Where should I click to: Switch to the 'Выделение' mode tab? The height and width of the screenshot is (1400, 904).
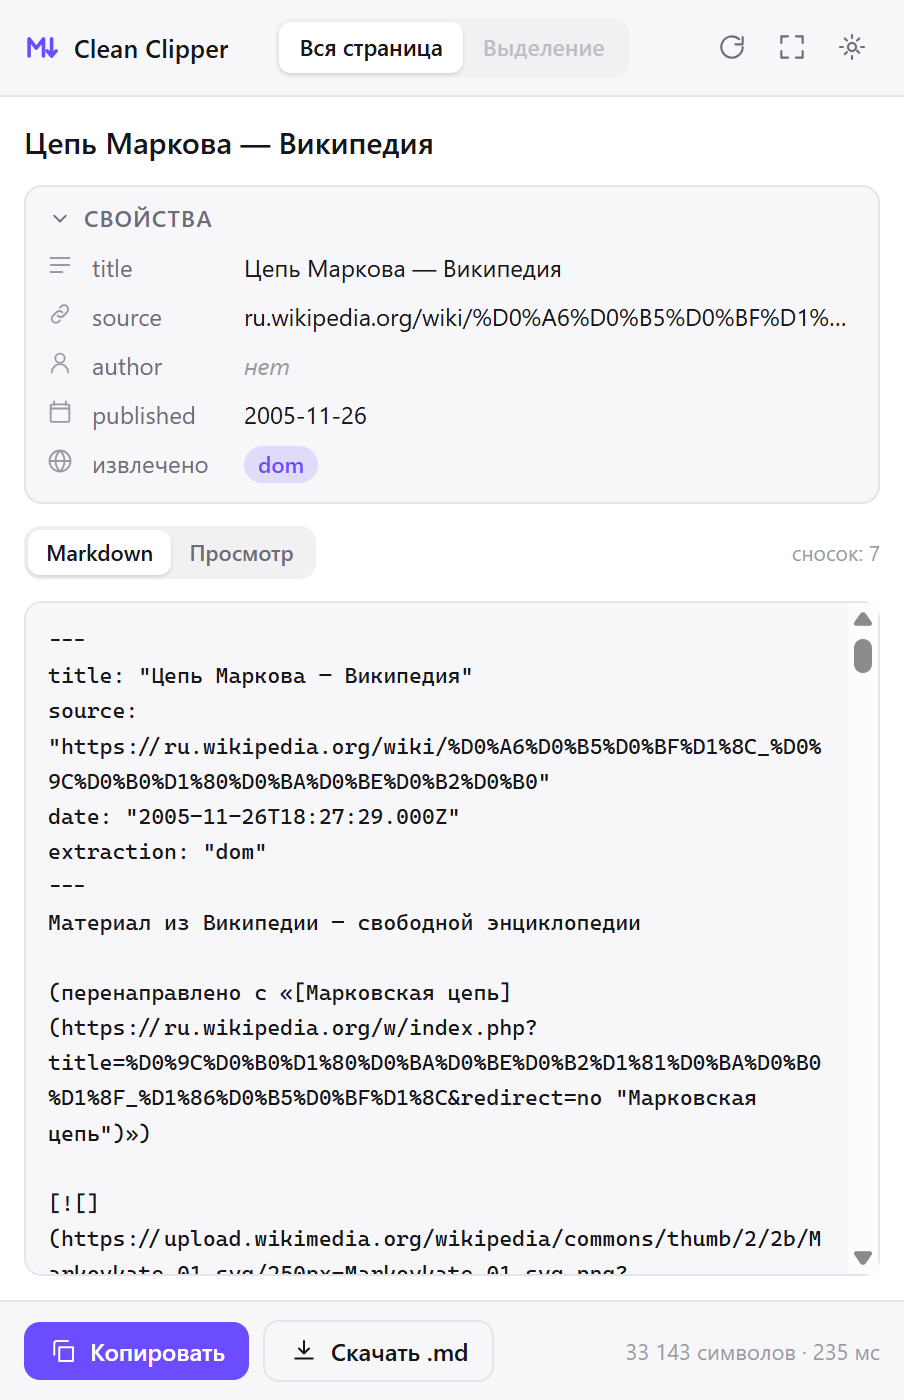(544, 48)
